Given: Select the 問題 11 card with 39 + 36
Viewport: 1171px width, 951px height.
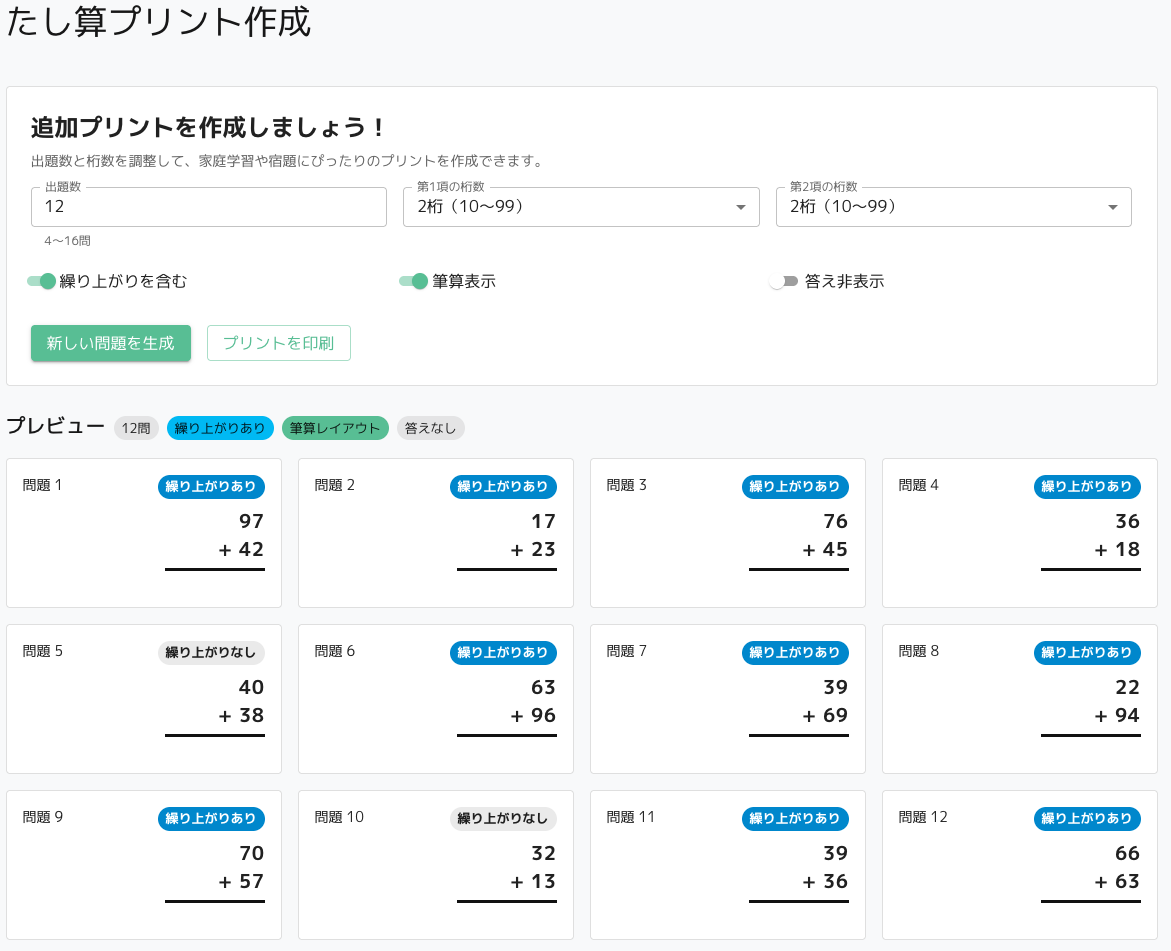Looking at the screenshot, I should click(x=728, y=865).
